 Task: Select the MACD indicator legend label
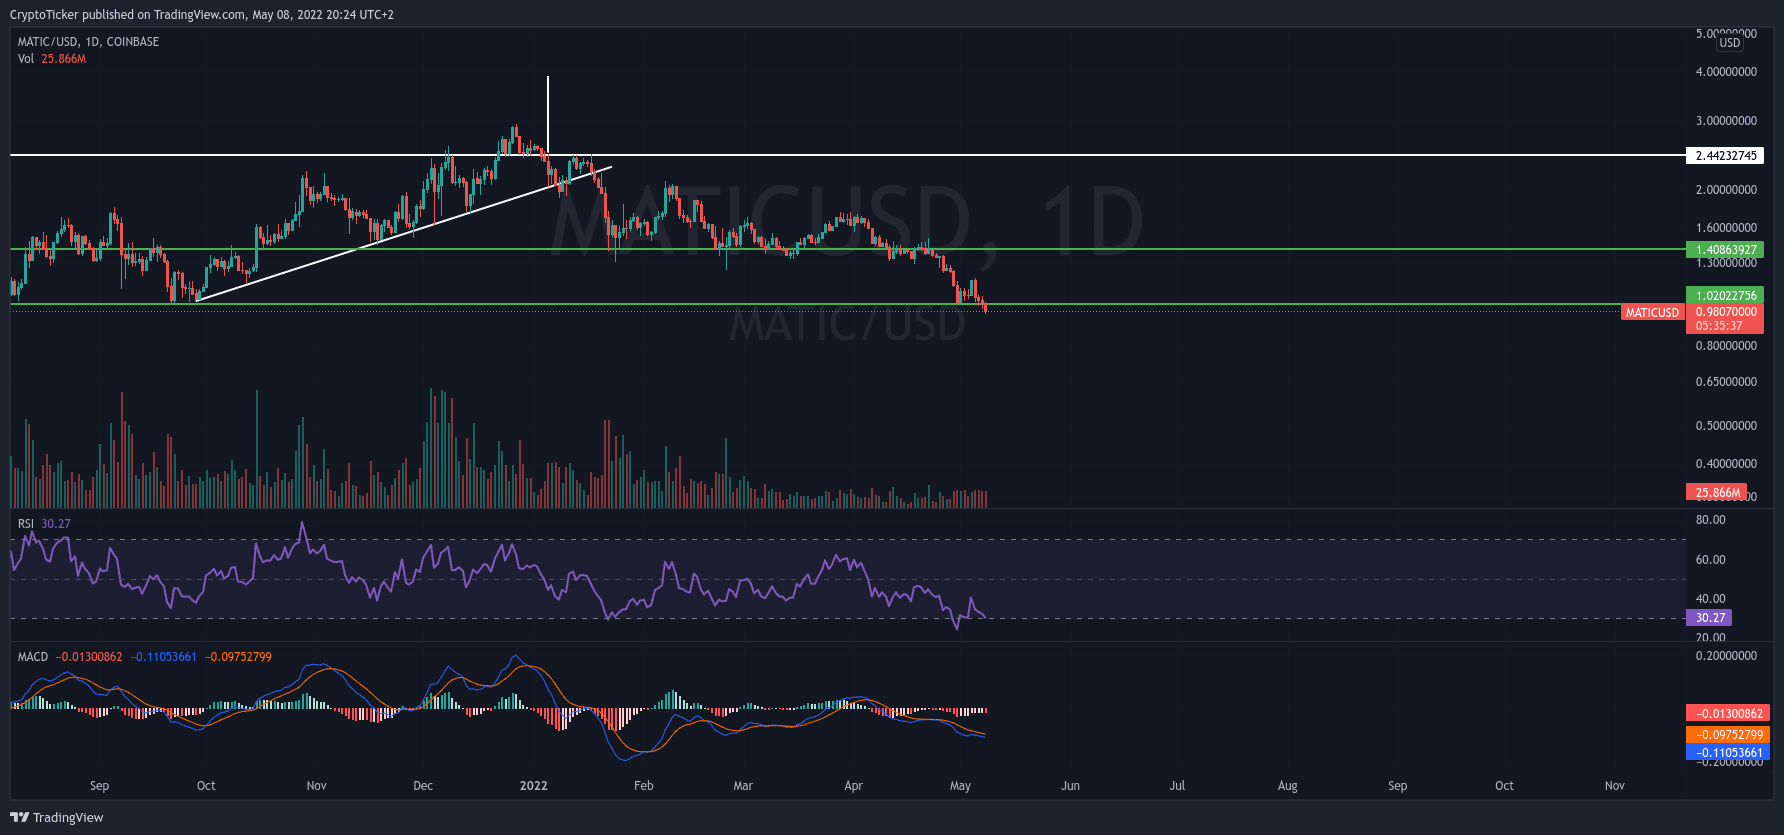pyautogui.click(x=33, y=657)
